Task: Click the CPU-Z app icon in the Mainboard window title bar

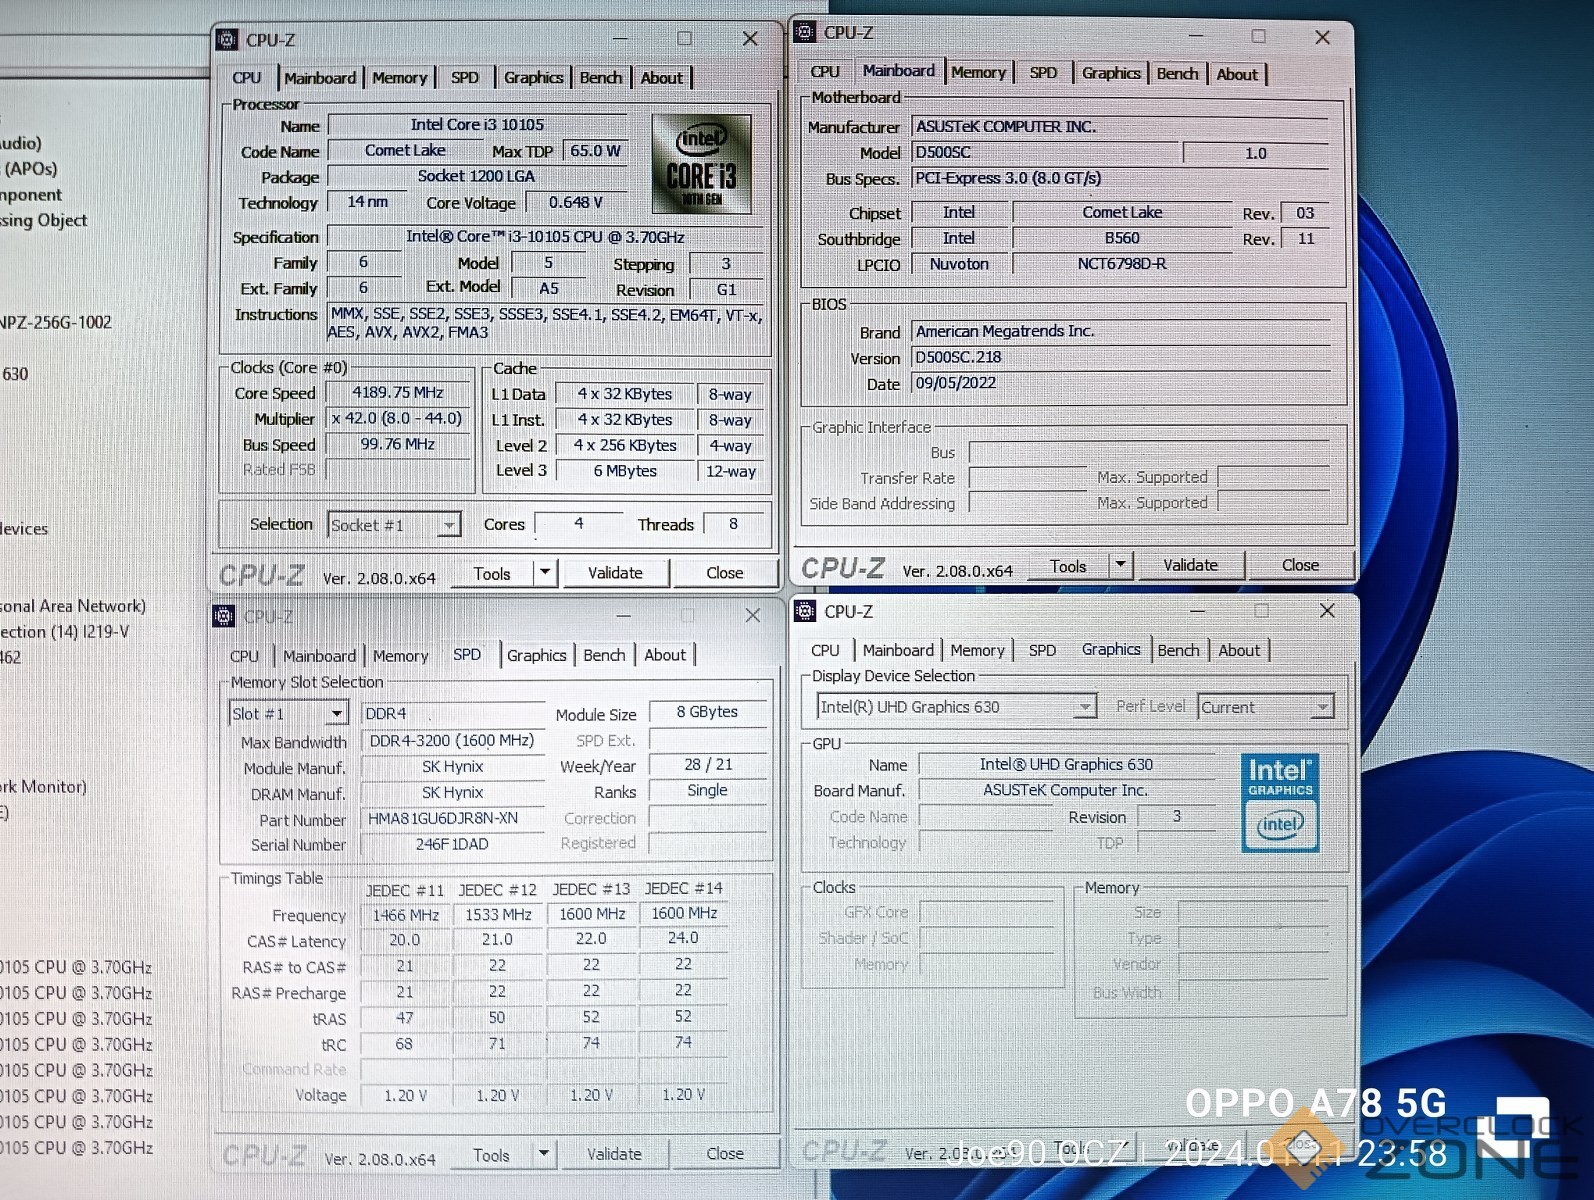Action: click(805, 33)
